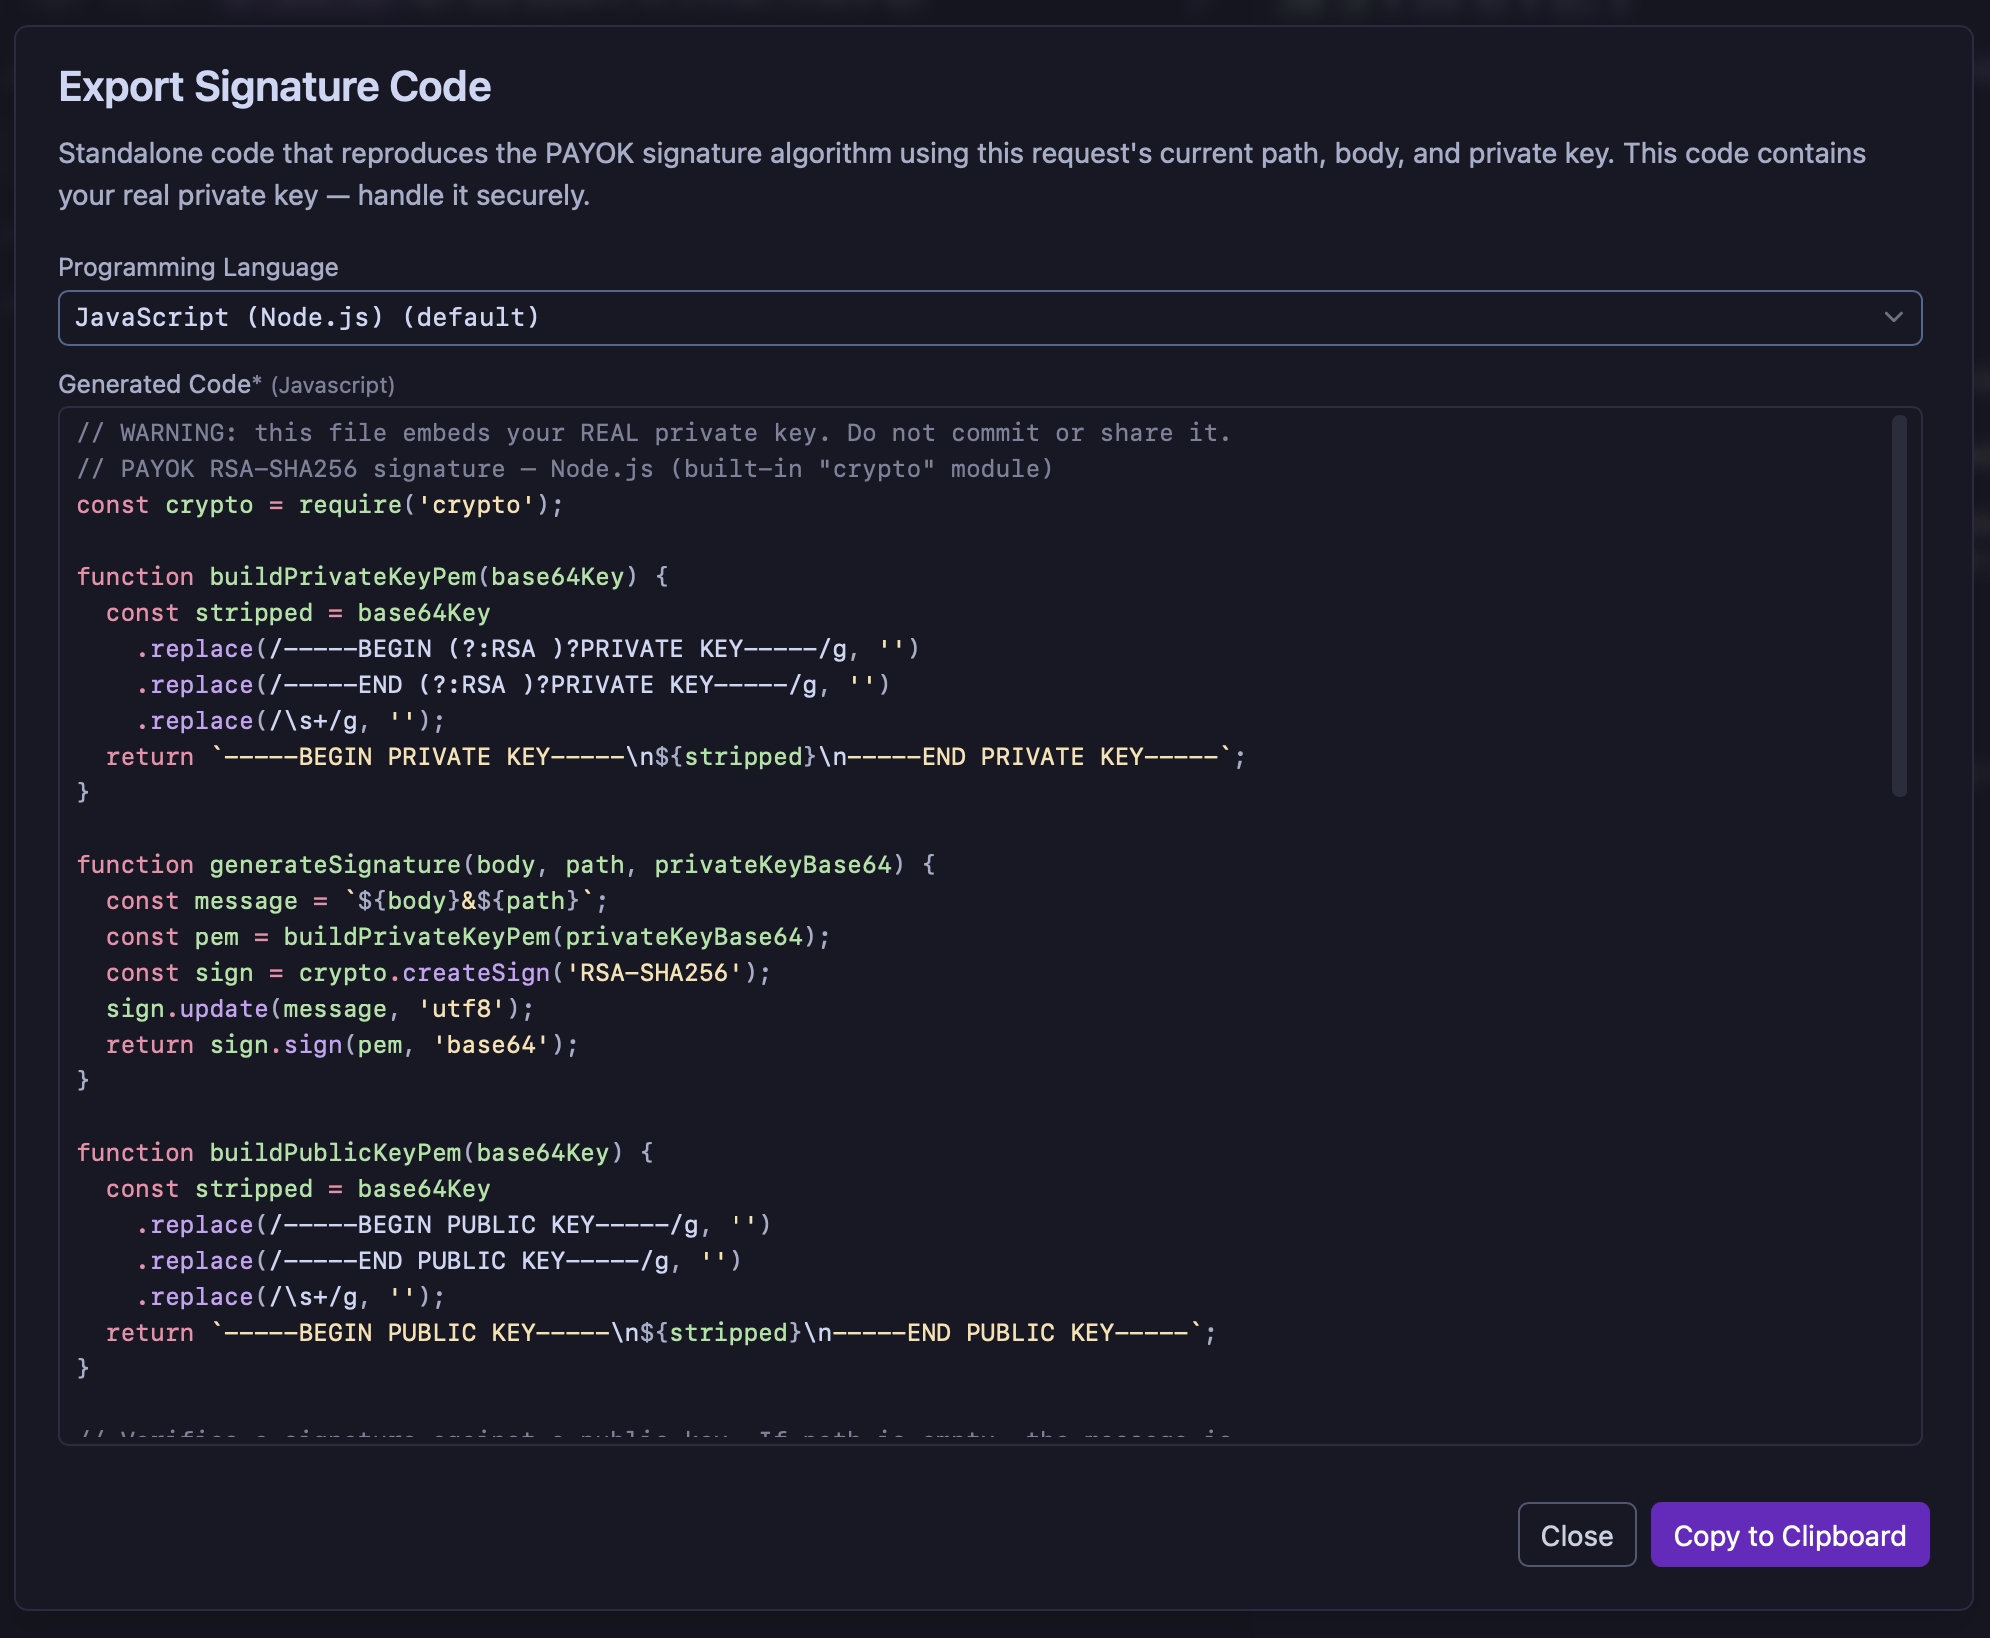The width and height of the screenshot is (1990, 1638).
Task: Click the "const message =" code line
Action: click(357, 901)
